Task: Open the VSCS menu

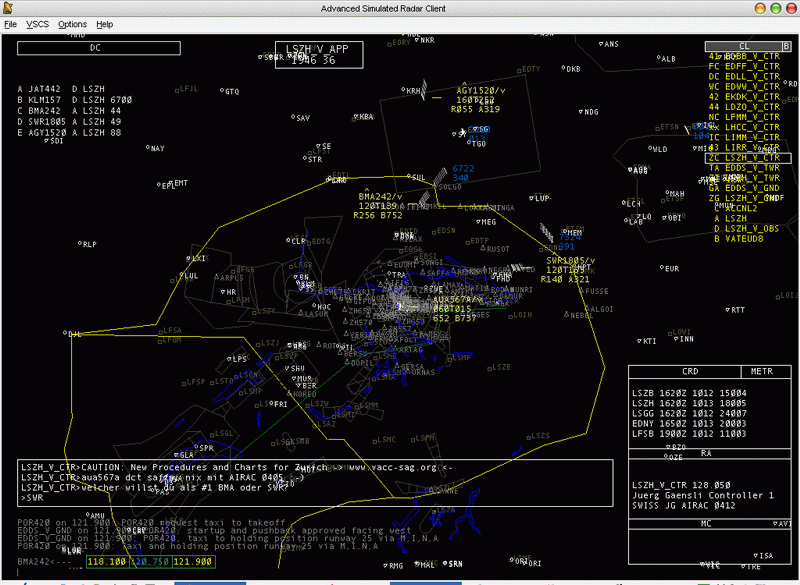Action: [37, 23]
